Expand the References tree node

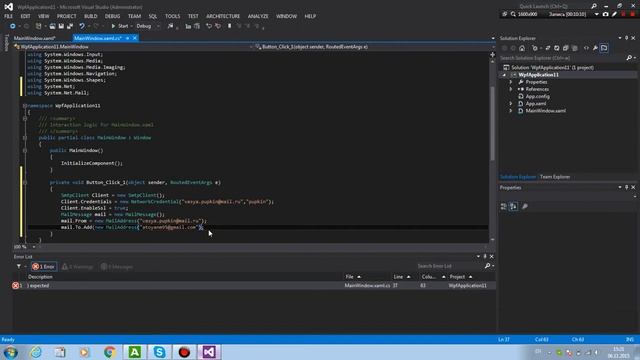point(511,89)
